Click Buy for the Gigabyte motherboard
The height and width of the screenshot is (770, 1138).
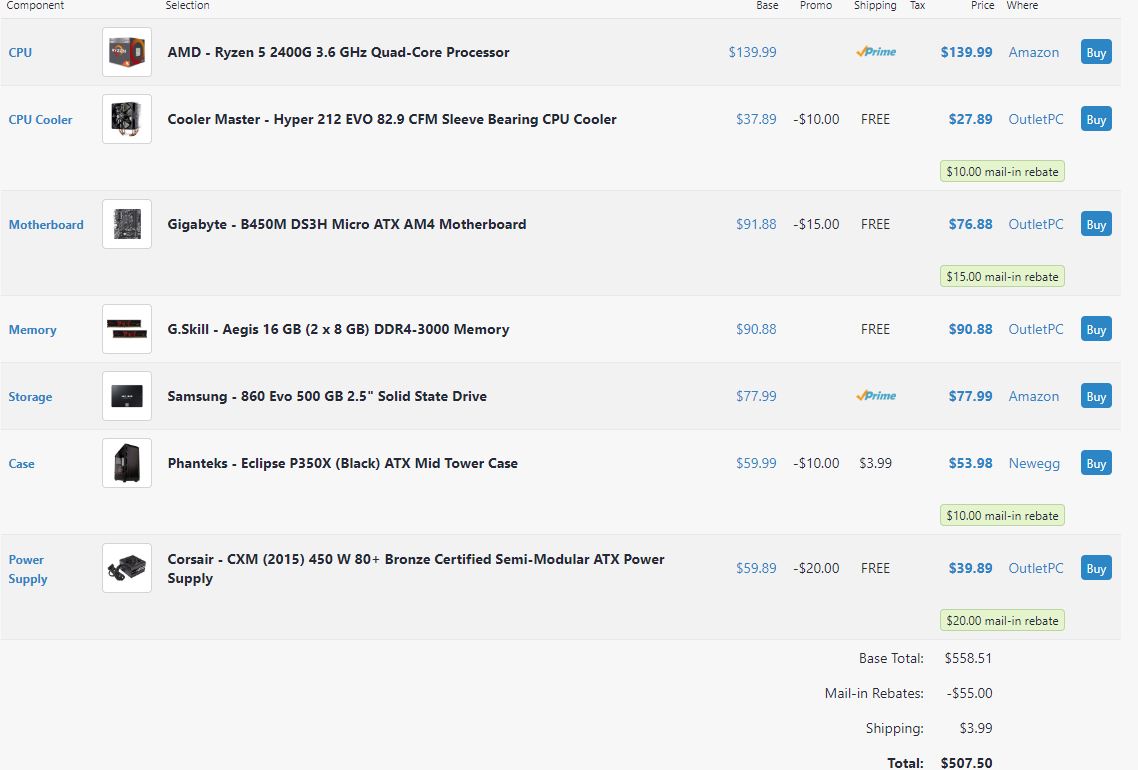coord(1096,224)
